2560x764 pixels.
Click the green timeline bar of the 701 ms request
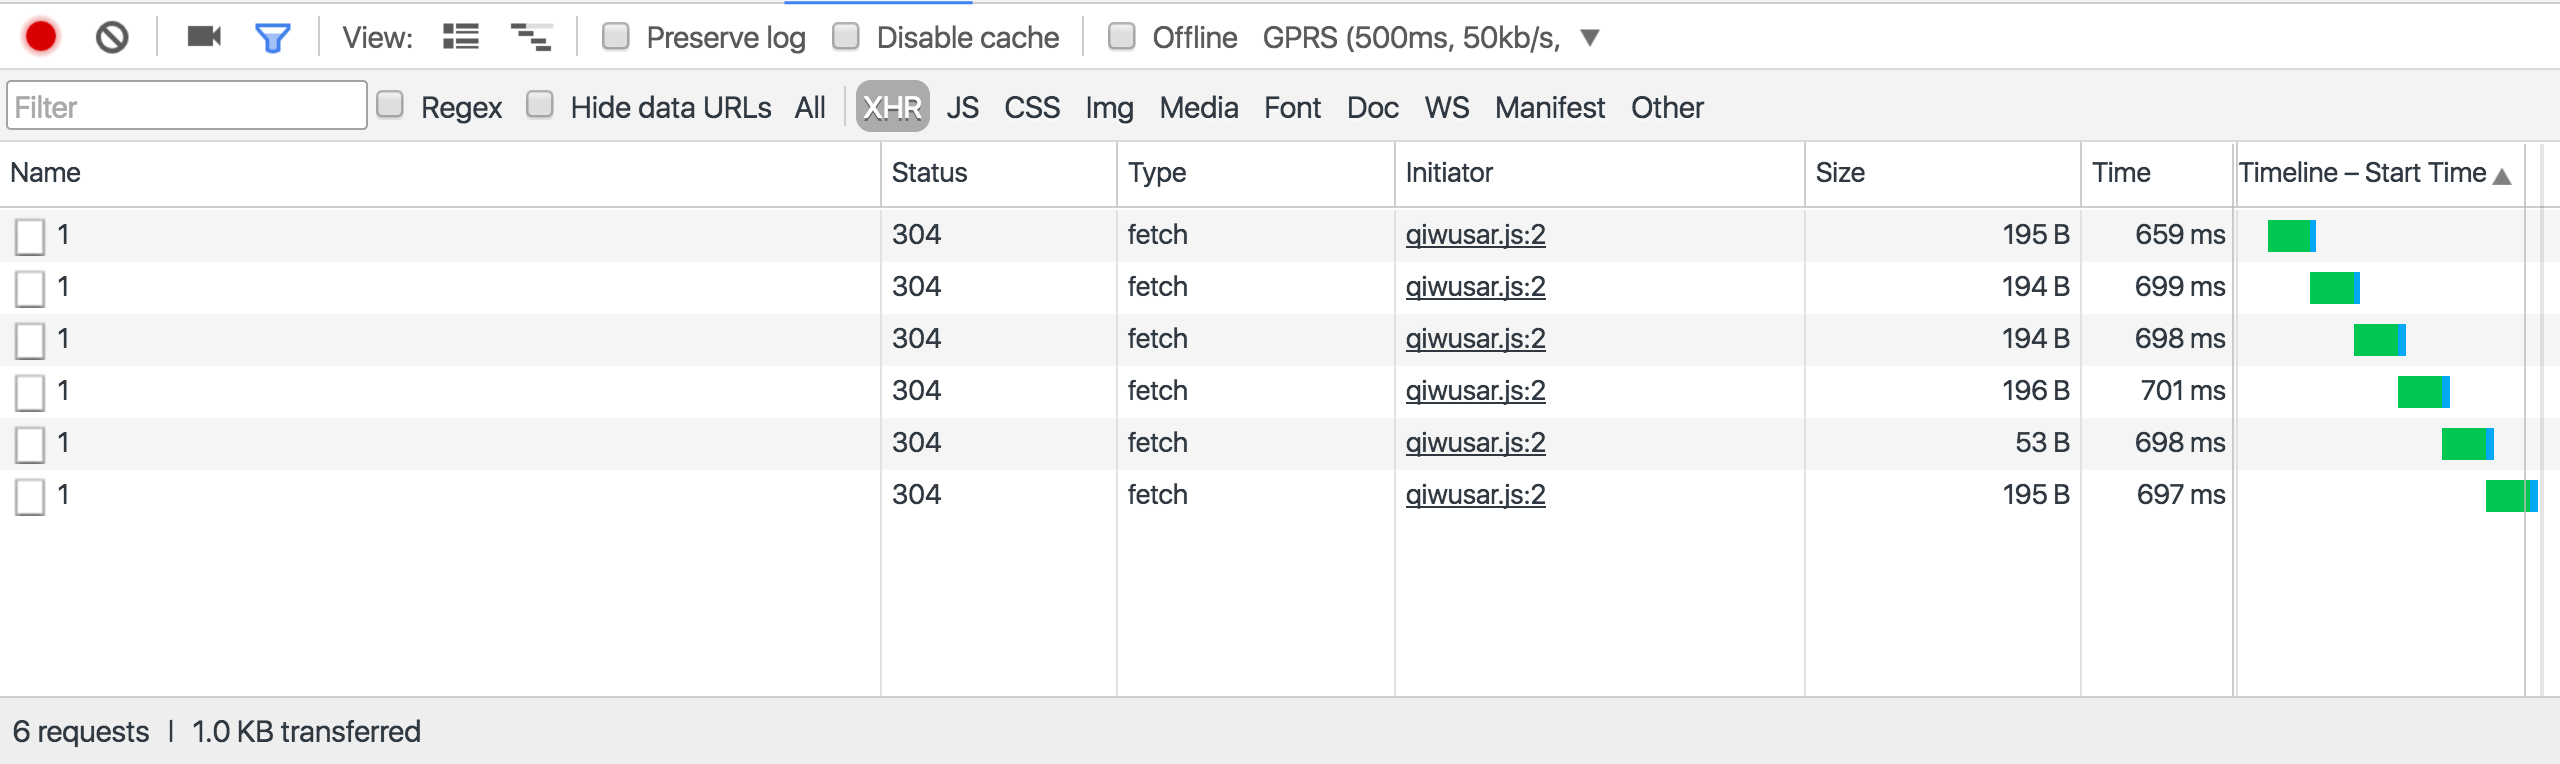[2420, 392]
